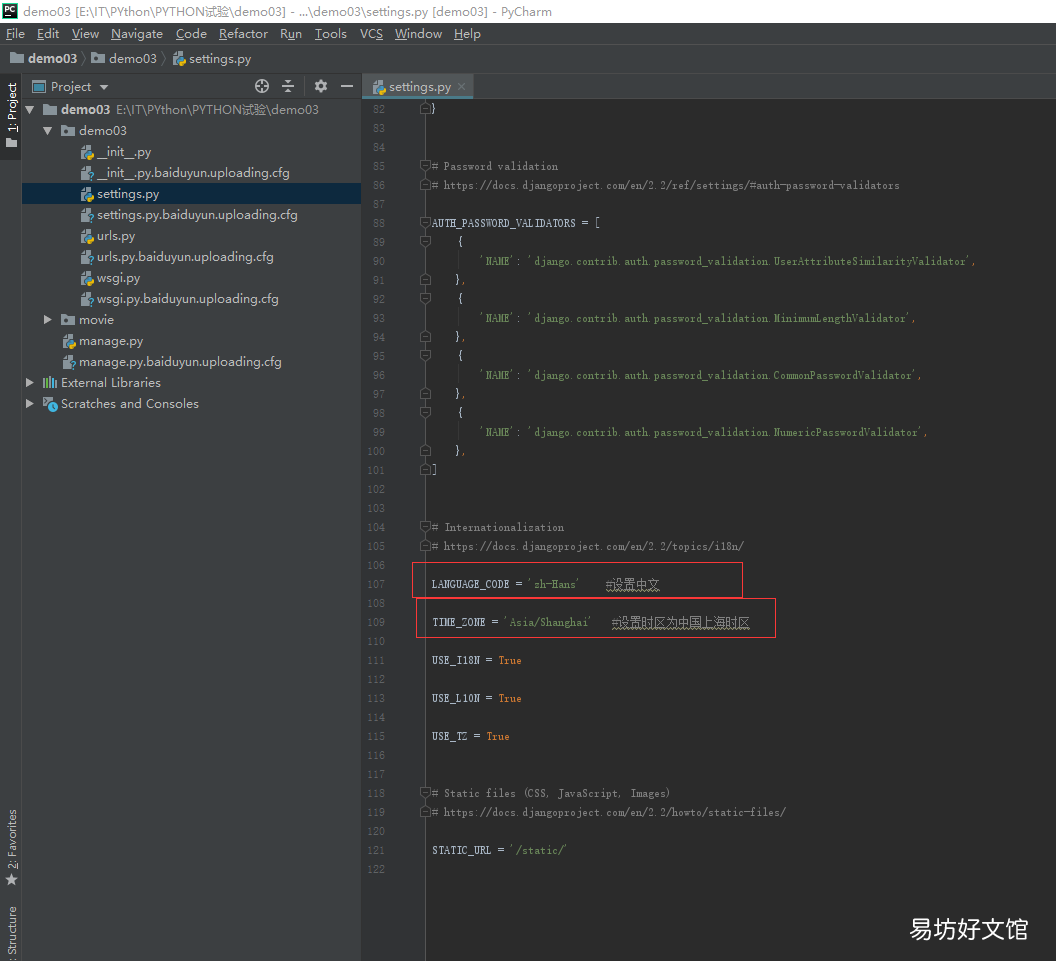Open the Project view dropdown

104,87
